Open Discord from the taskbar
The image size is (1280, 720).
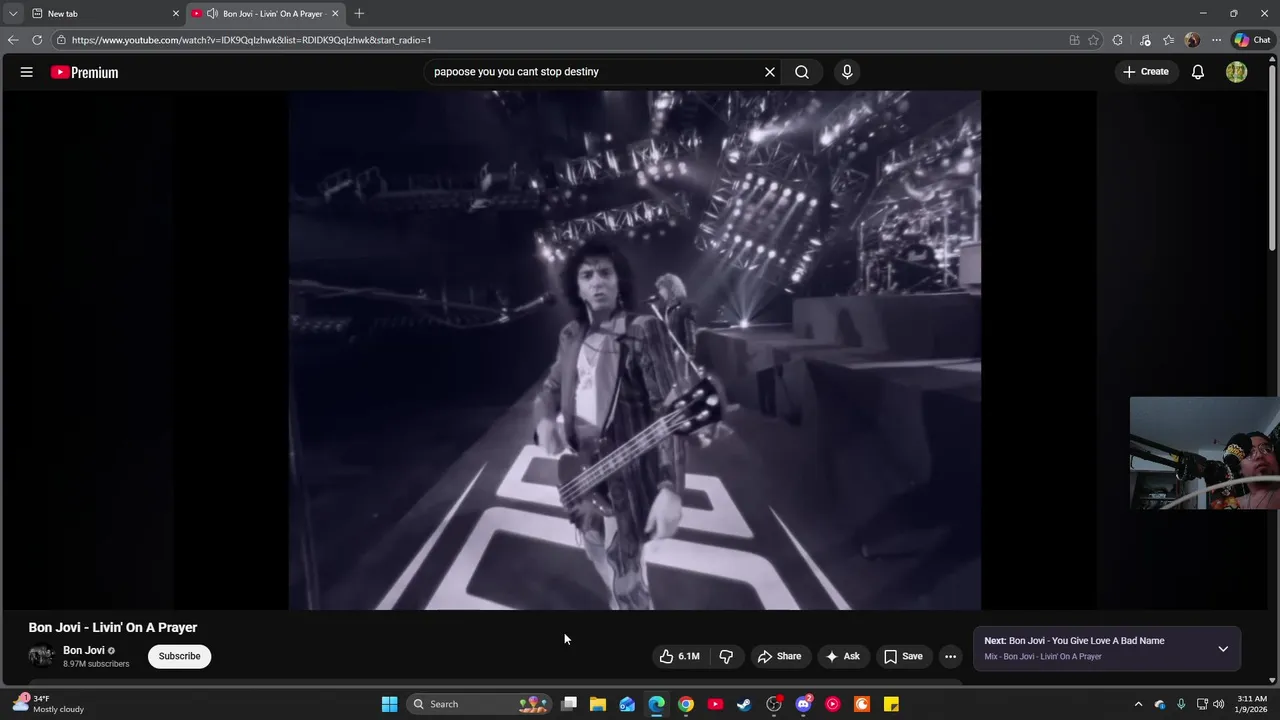[803, 704]
